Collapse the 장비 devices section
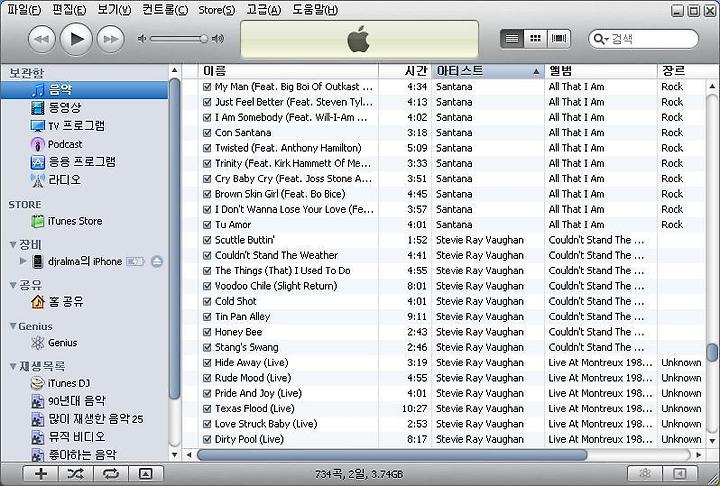Viewport: 720px width, 486px height. click(x=13, y=245)
